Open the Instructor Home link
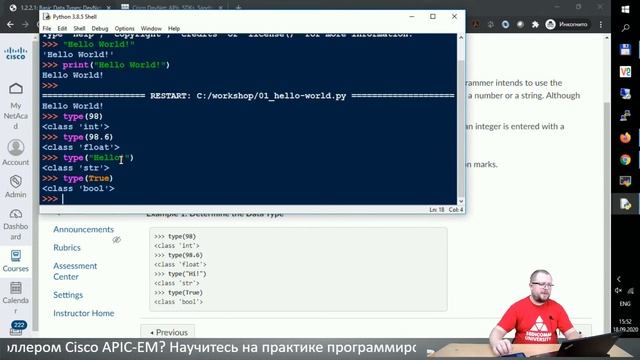640x360 pixels. click(84, 313)
